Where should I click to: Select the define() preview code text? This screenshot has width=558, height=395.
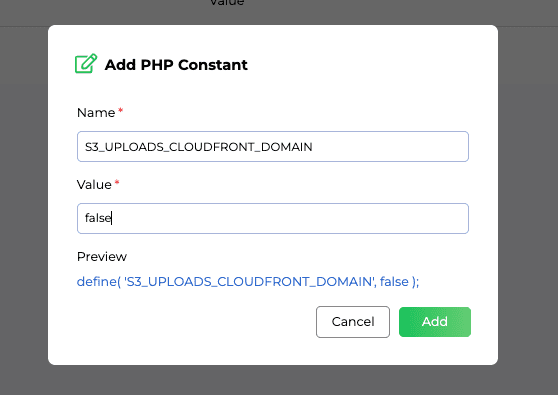point(248,282)
